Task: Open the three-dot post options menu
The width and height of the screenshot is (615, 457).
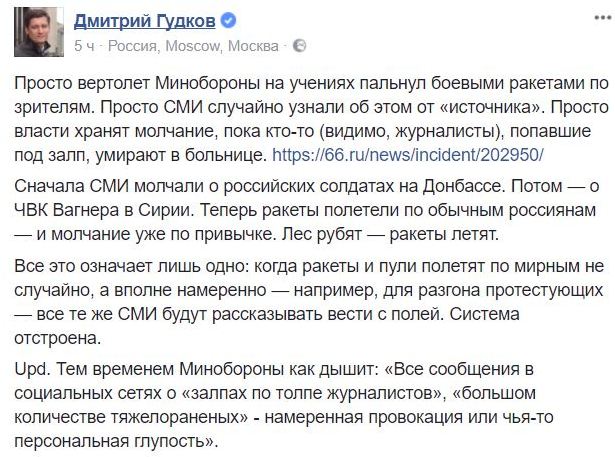Action: [x=603, y=18]
